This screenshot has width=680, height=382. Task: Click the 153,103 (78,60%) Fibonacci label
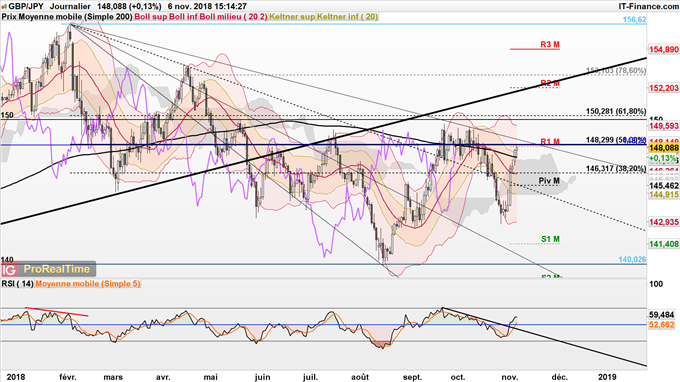point(616,70)
